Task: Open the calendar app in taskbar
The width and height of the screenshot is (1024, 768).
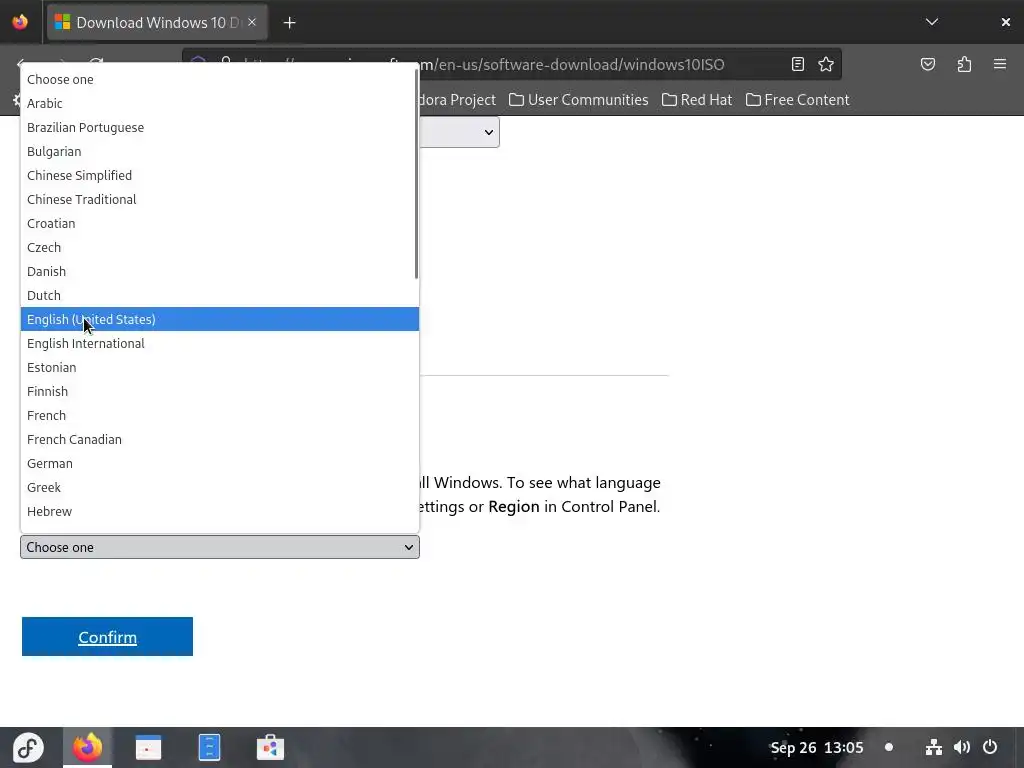Action: 148,748
